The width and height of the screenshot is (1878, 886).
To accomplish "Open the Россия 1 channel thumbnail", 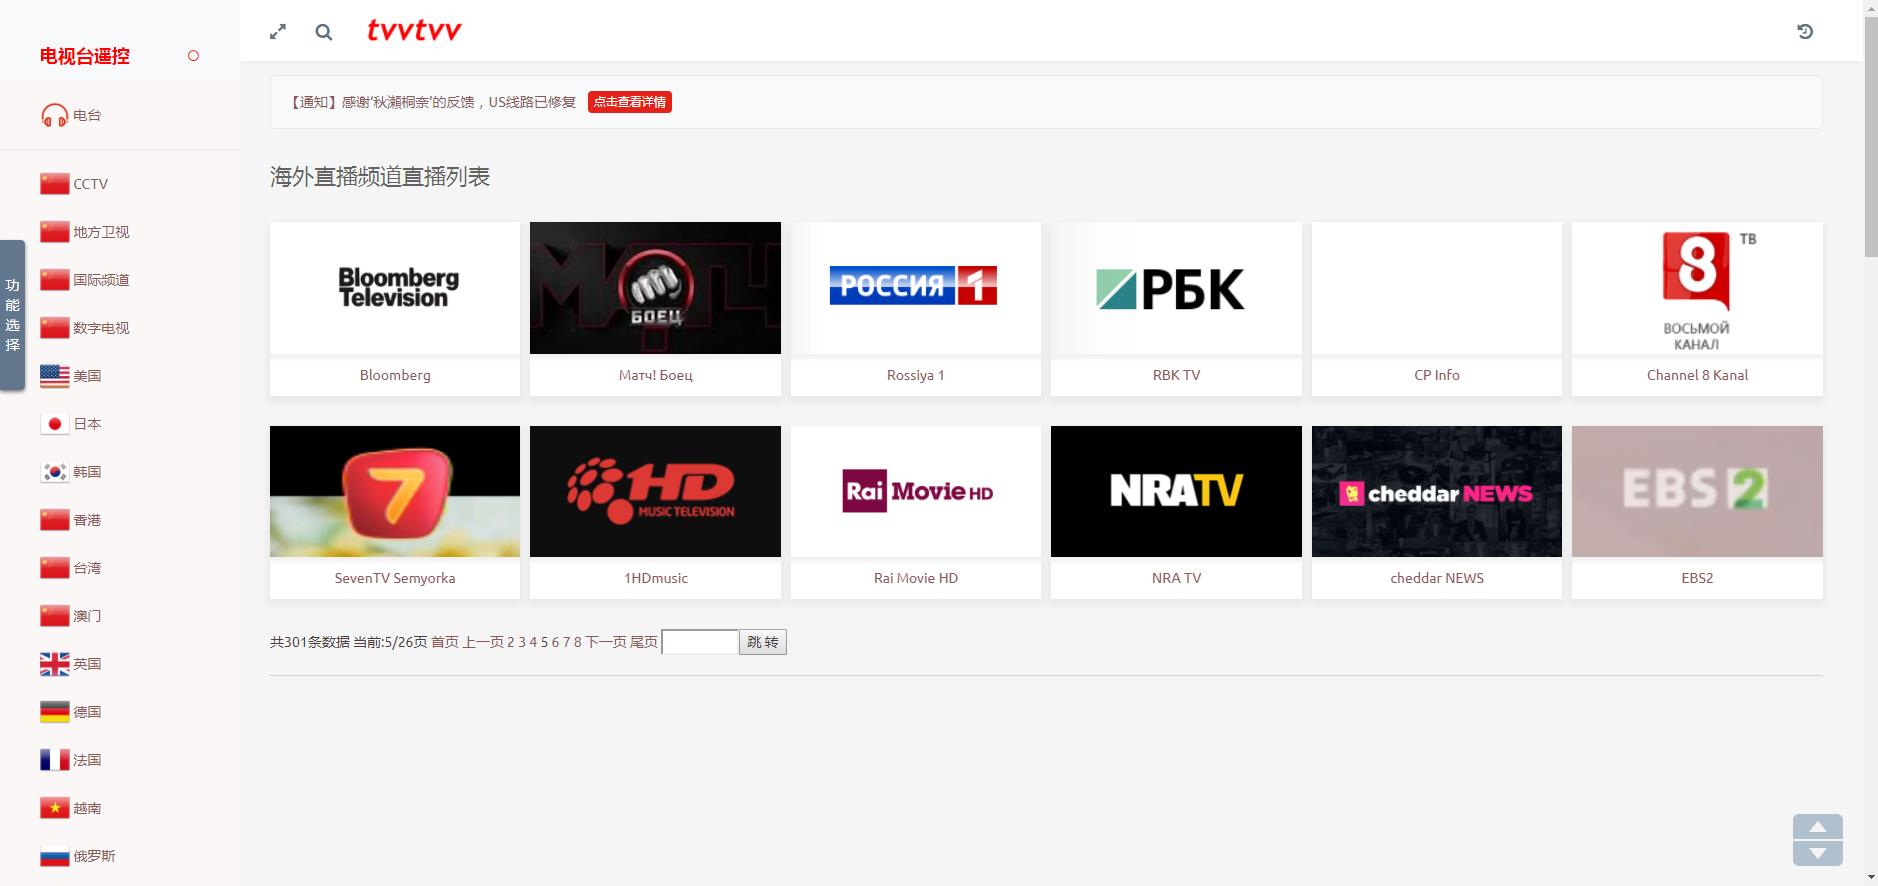I will (x=916, y=288).
